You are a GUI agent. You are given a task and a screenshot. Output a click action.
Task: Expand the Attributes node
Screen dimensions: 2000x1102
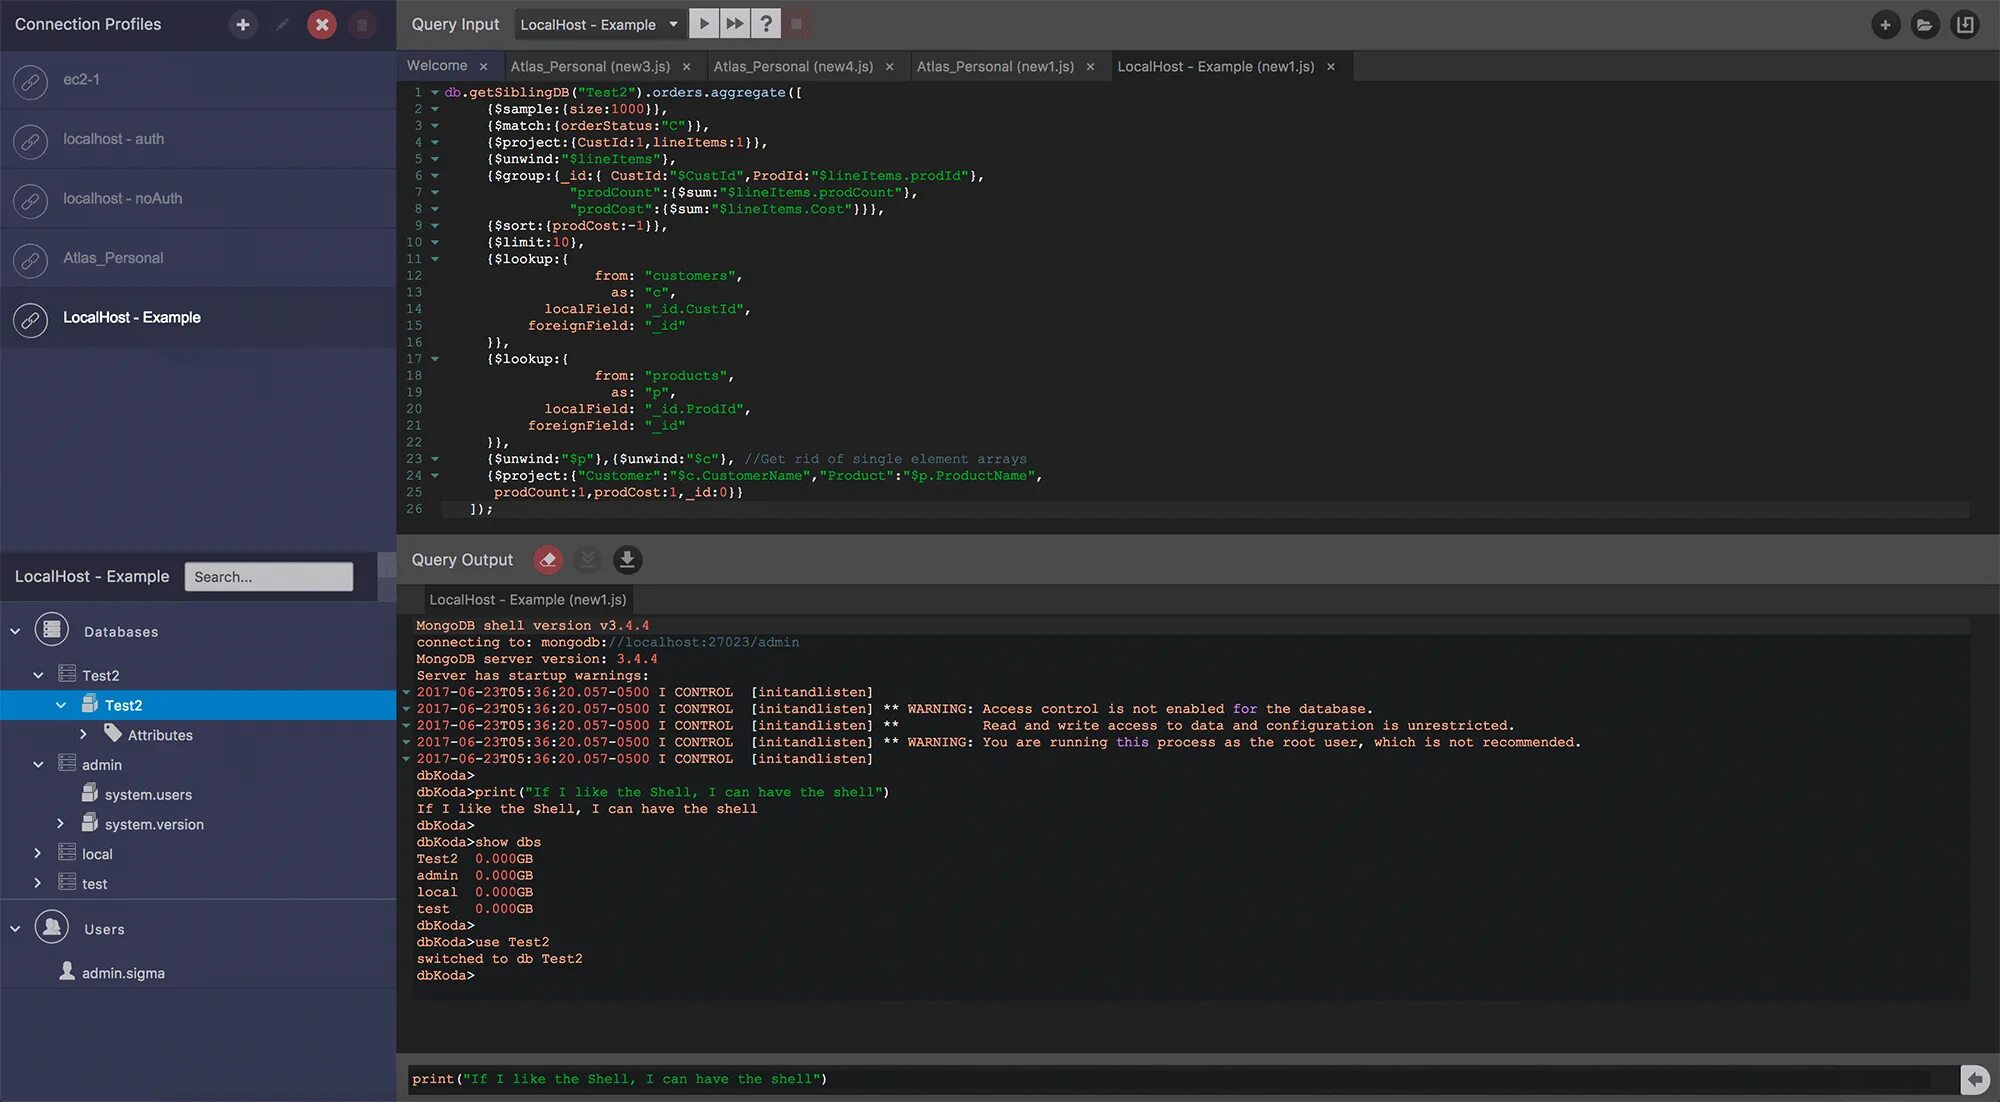tap(84, 735)
